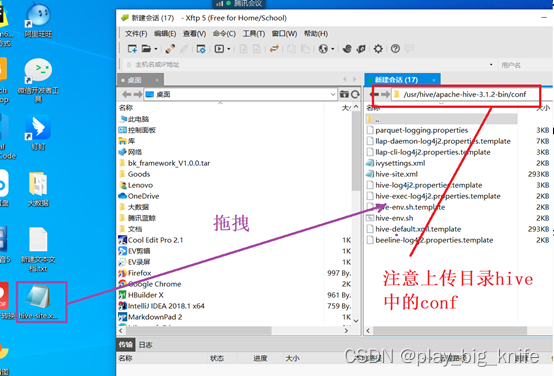Open options via the gear icon
Image resolution: width=554 pixels, height=376 pixels.
coord(378,49)
